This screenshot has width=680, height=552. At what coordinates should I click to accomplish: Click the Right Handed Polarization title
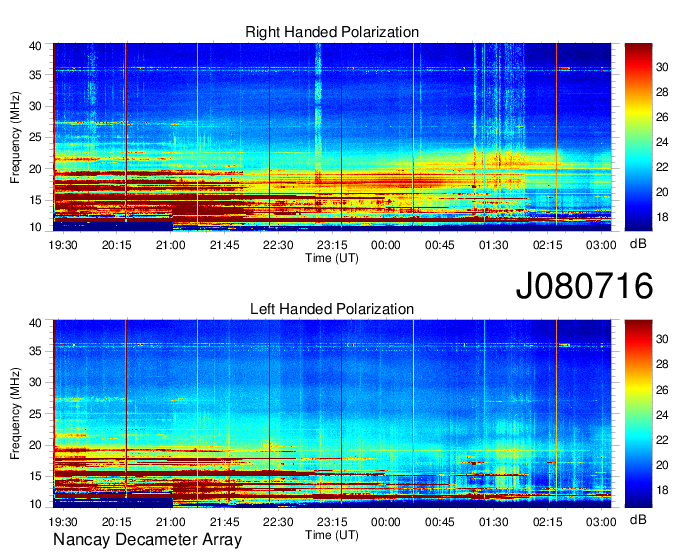click(332, 32)
